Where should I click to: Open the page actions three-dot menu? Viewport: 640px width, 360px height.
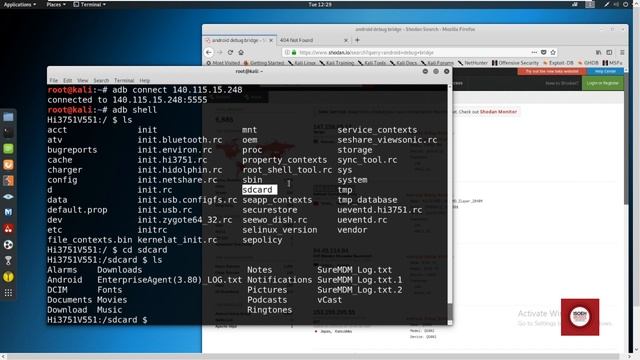(534, 52)
